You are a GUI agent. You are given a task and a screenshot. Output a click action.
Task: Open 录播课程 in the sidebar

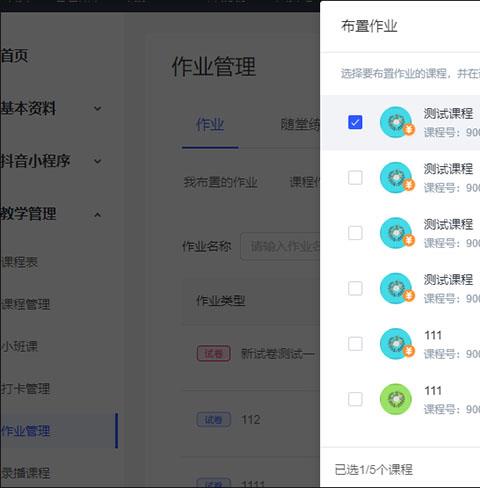click(x=26, y=473)
